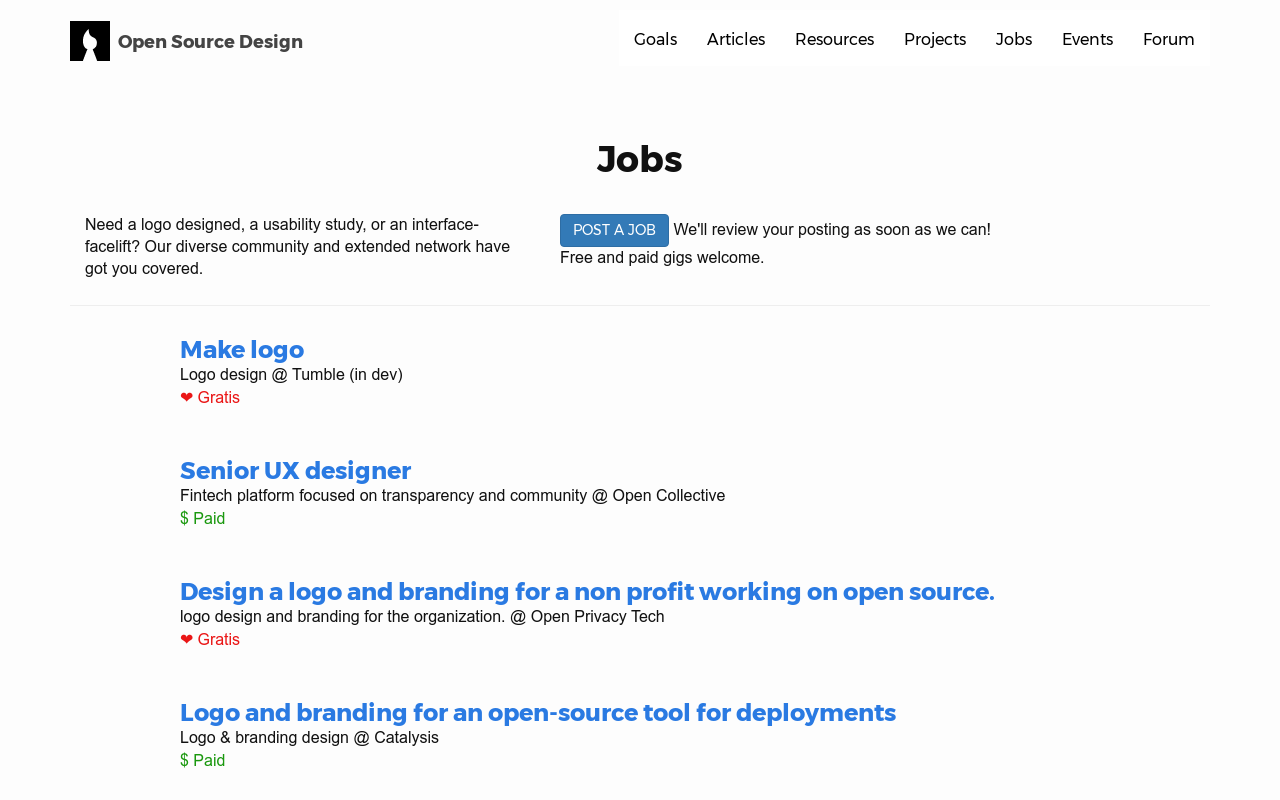
Task: Visit the Forum nav item
Action: click(x=1168, y=39)
